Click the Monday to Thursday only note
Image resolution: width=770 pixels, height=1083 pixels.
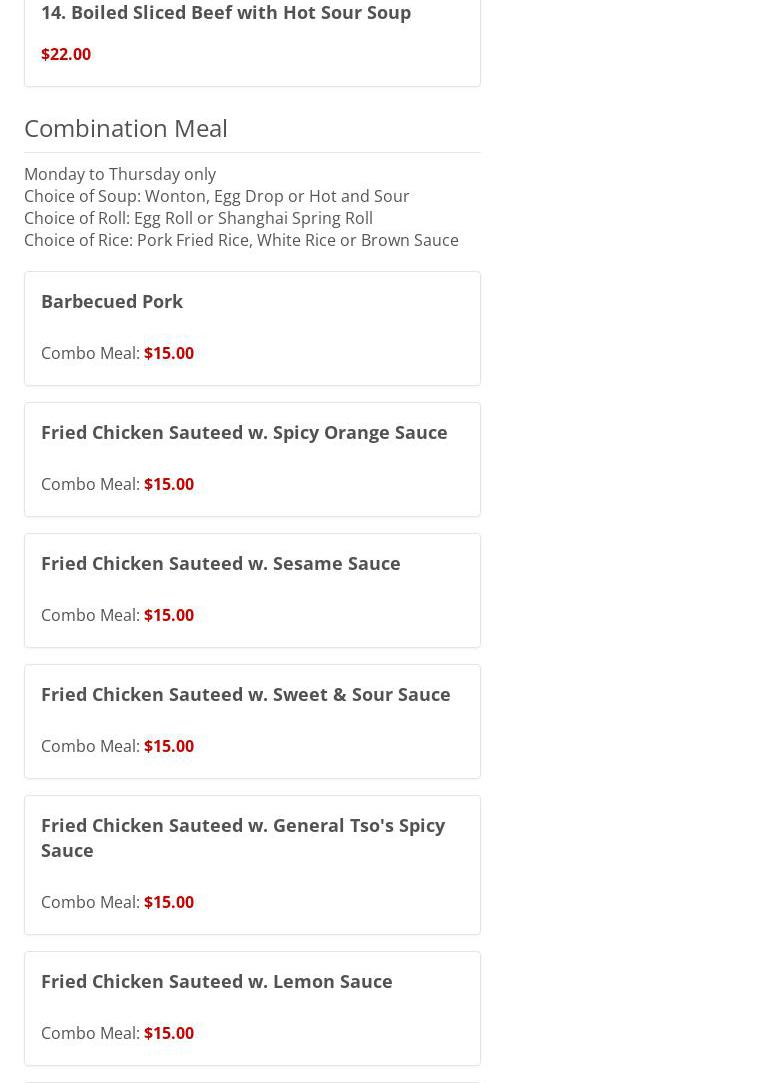(x=120, y=174)
